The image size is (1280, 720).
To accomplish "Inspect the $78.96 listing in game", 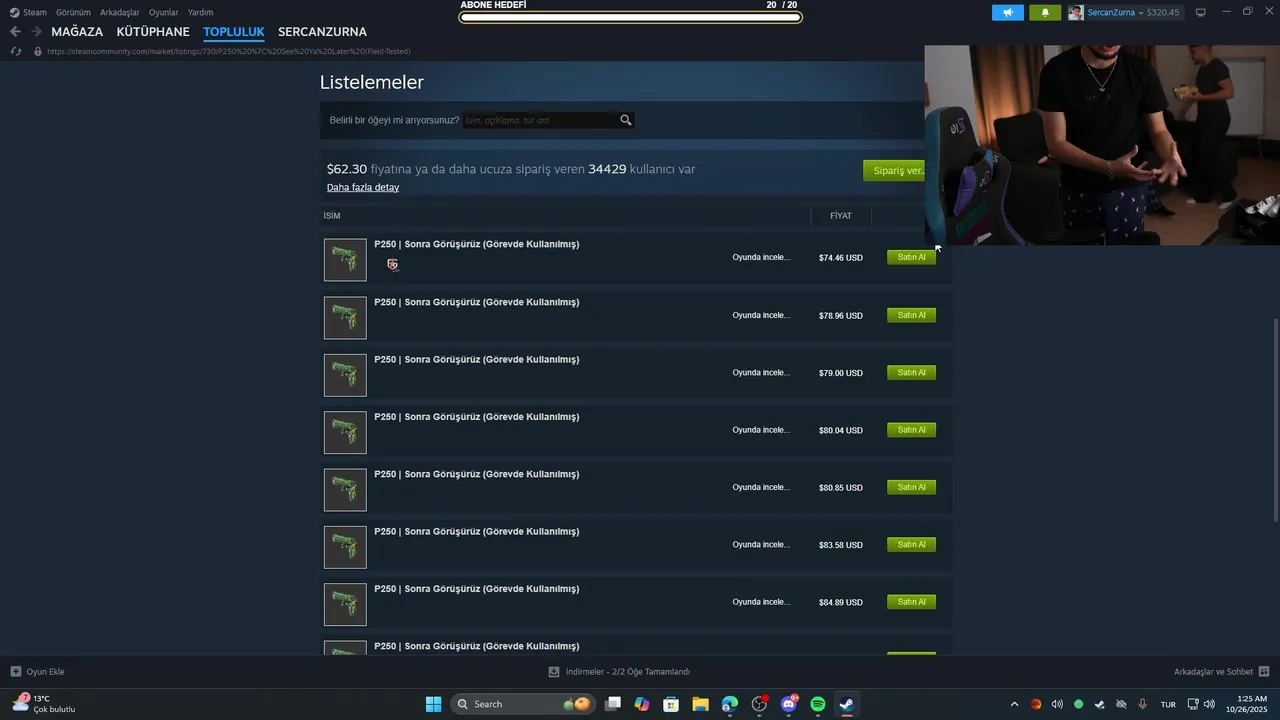I will (761, 315).
